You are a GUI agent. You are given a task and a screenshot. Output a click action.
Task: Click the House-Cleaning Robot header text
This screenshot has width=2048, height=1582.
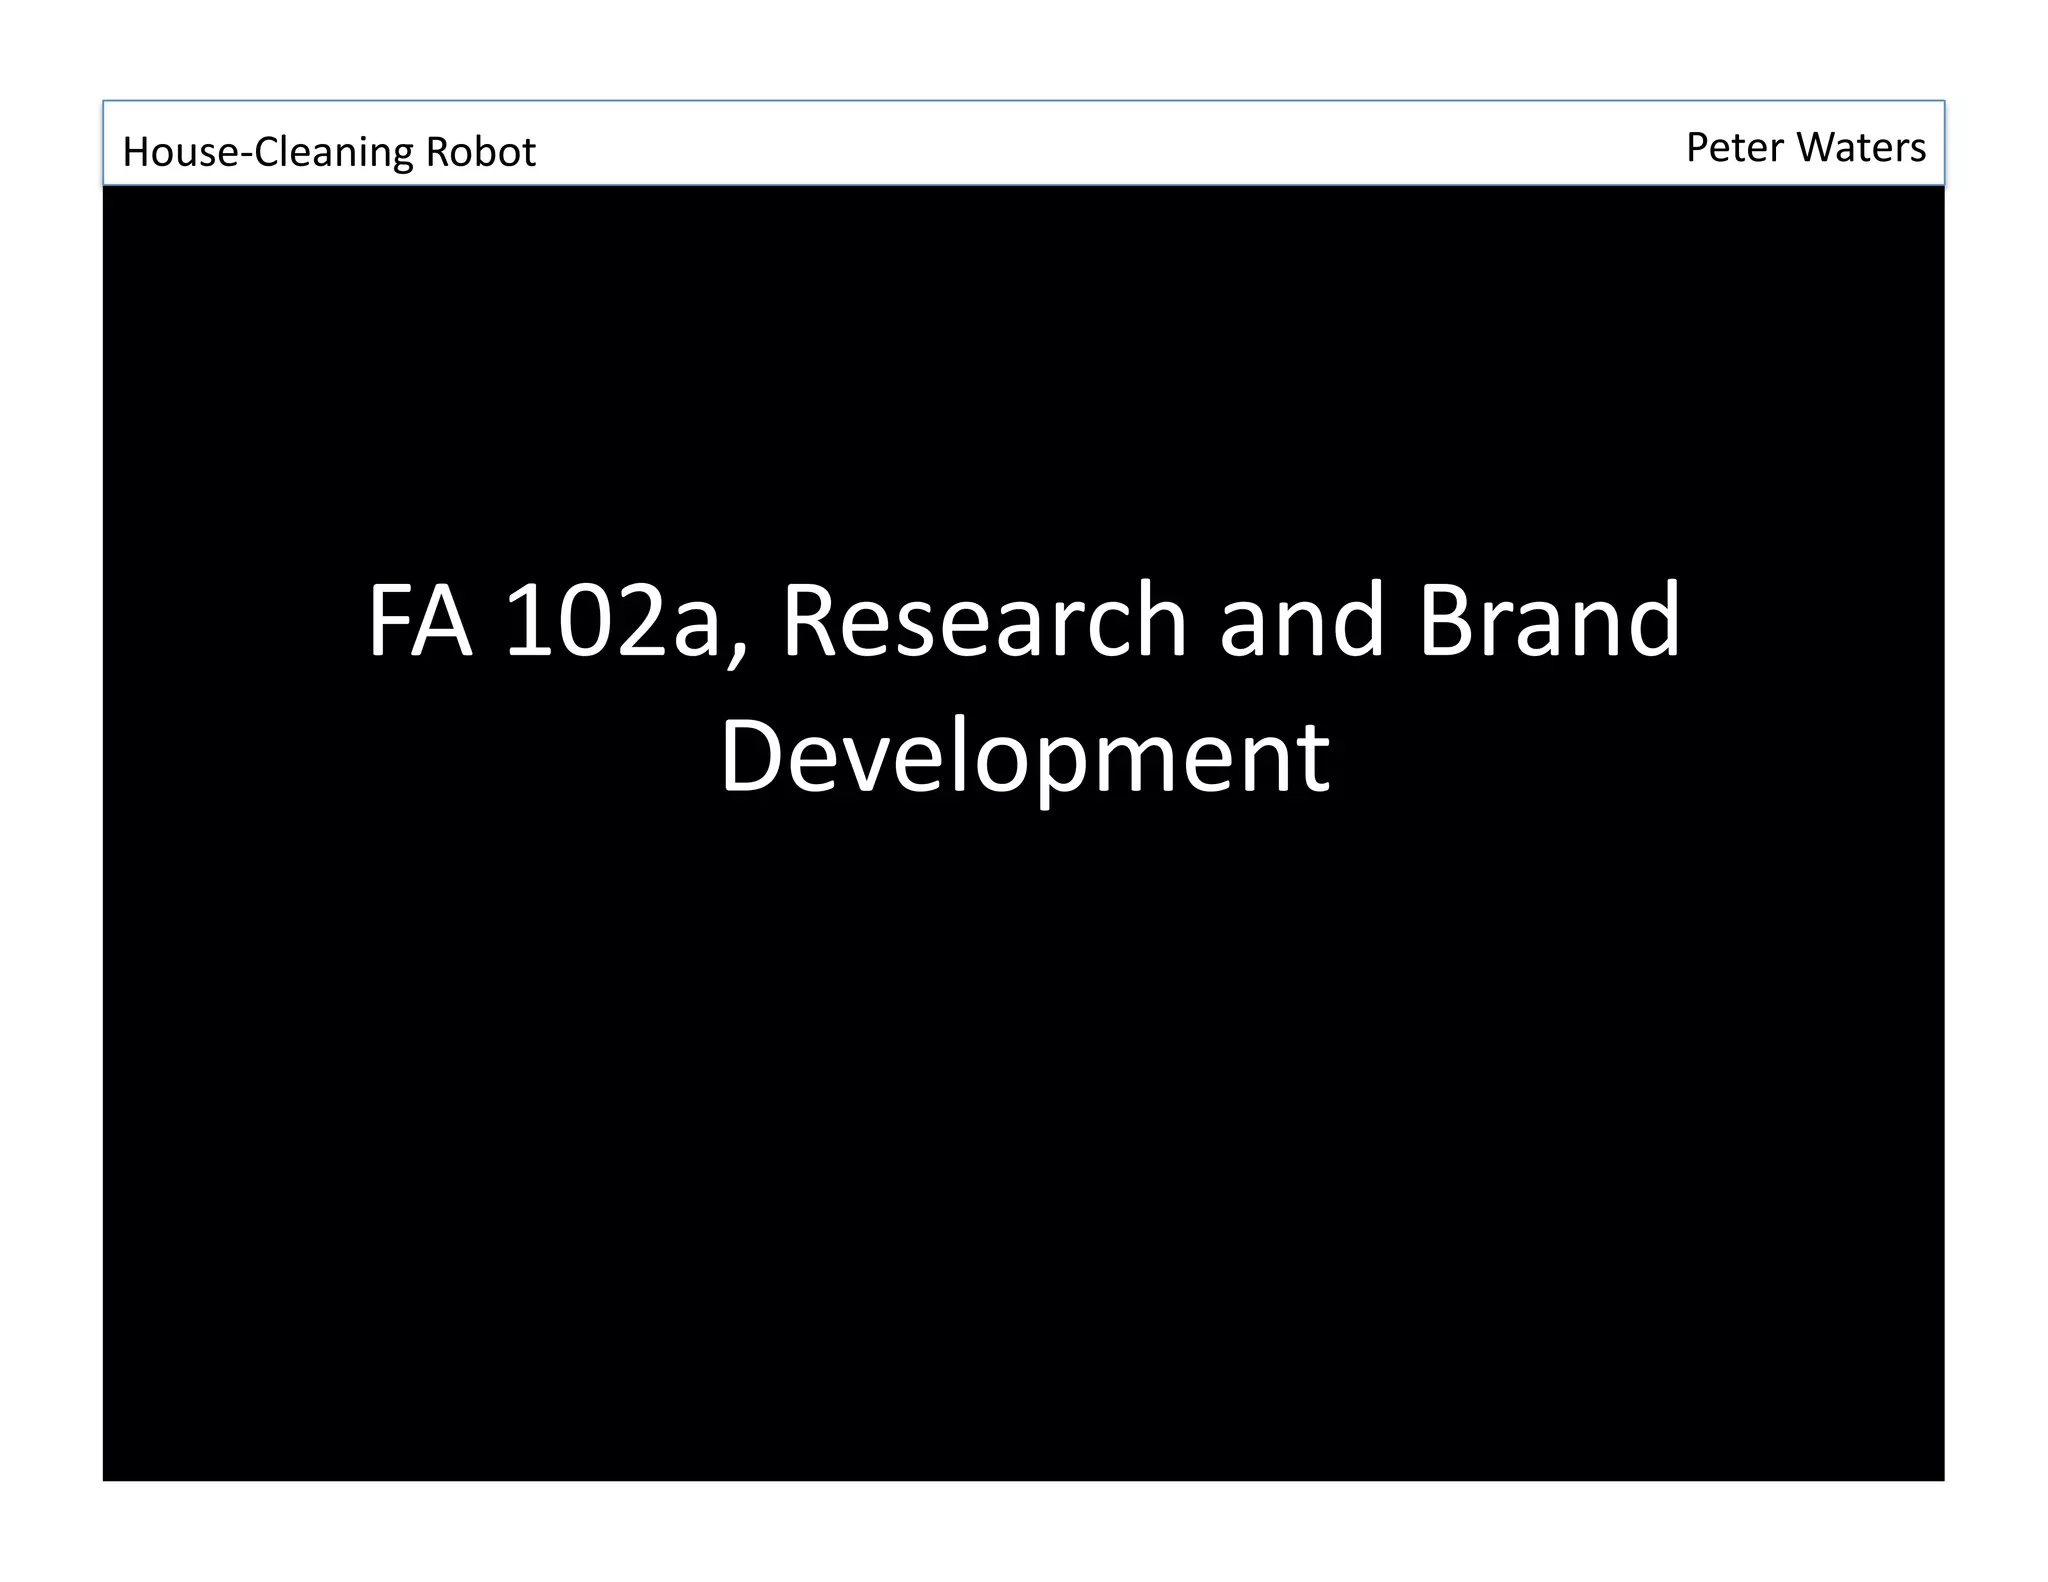click(328, 152)
